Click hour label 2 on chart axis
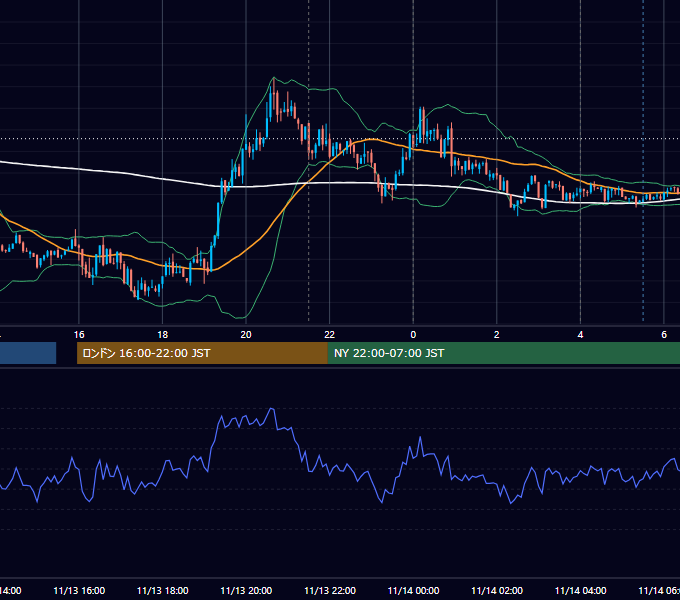680x600 pixels. click(x=497, y=335)
